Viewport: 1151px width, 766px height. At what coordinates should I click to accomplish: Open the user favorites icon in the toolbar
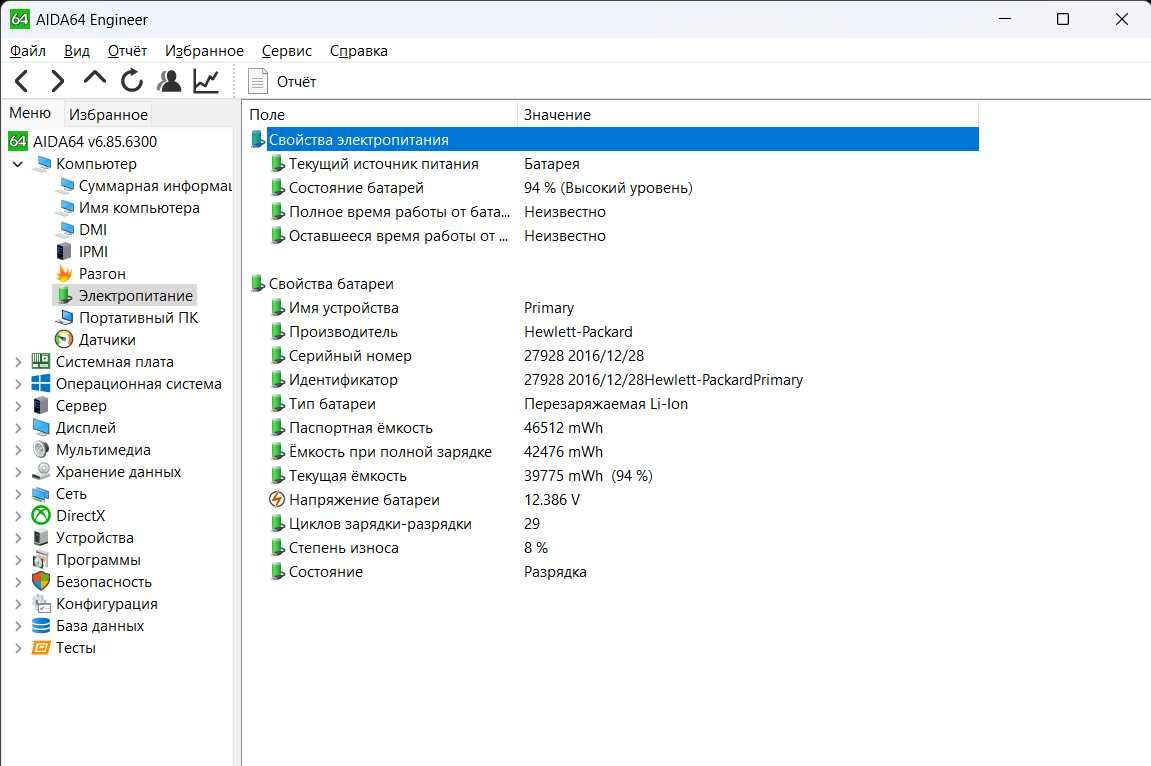pyautogui.click(x=170, y=81)
